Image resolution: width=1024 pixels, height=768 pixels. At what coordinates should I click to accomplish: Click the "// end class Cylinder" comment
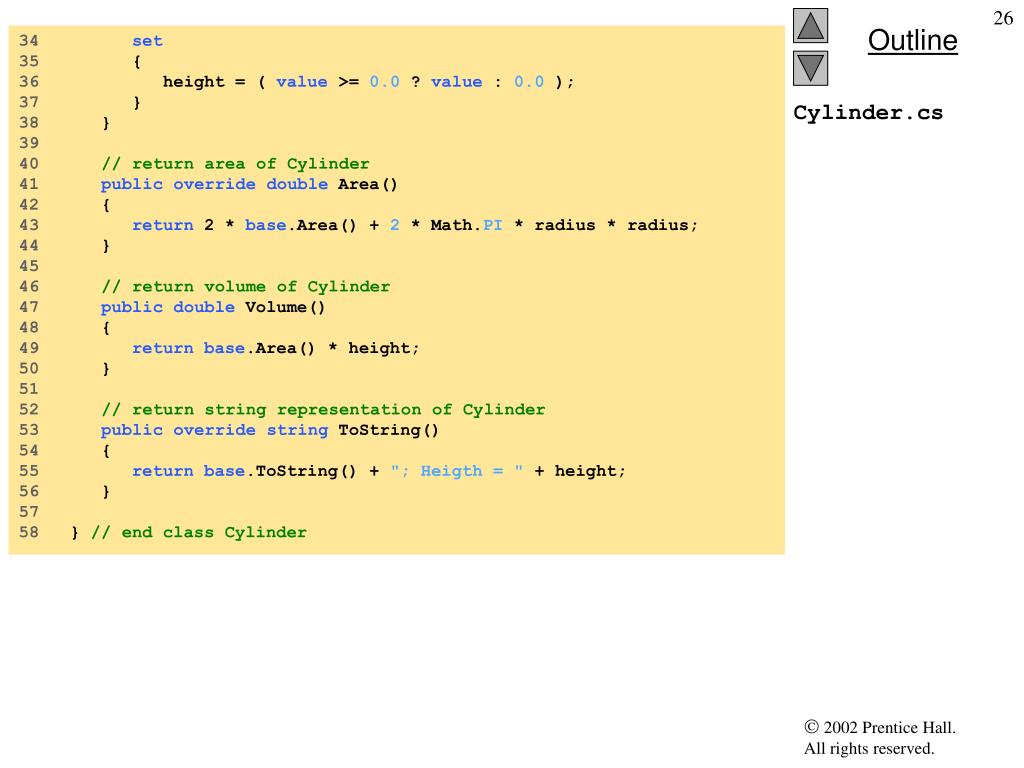pos(199,532)
